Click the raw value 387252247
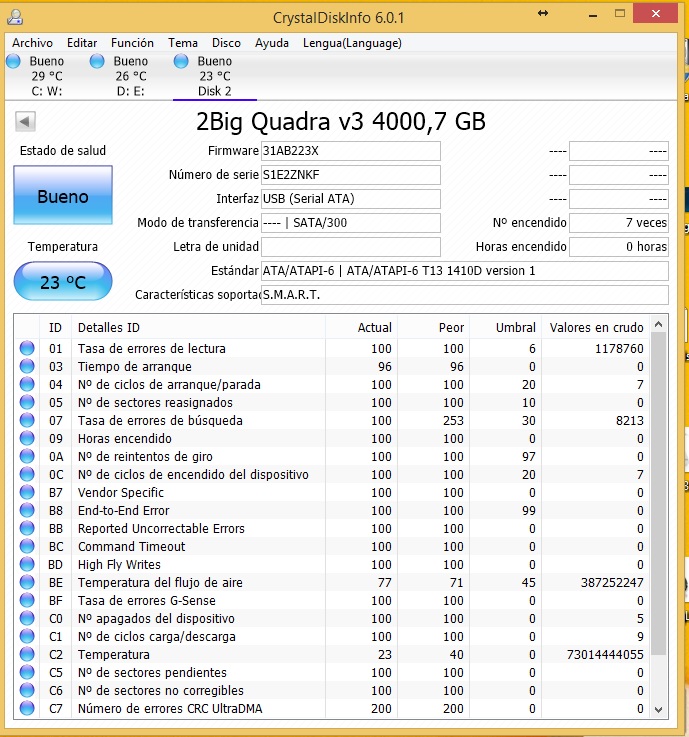Screen dimensions: 689x737 [612, 583]
